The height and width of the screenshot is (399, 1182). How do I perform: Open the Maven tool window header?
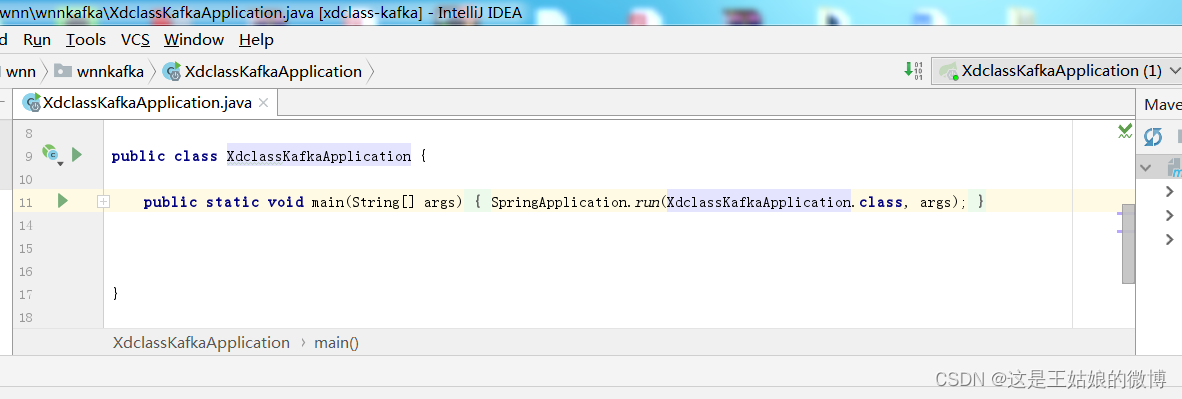click(x=1162, y=104)
